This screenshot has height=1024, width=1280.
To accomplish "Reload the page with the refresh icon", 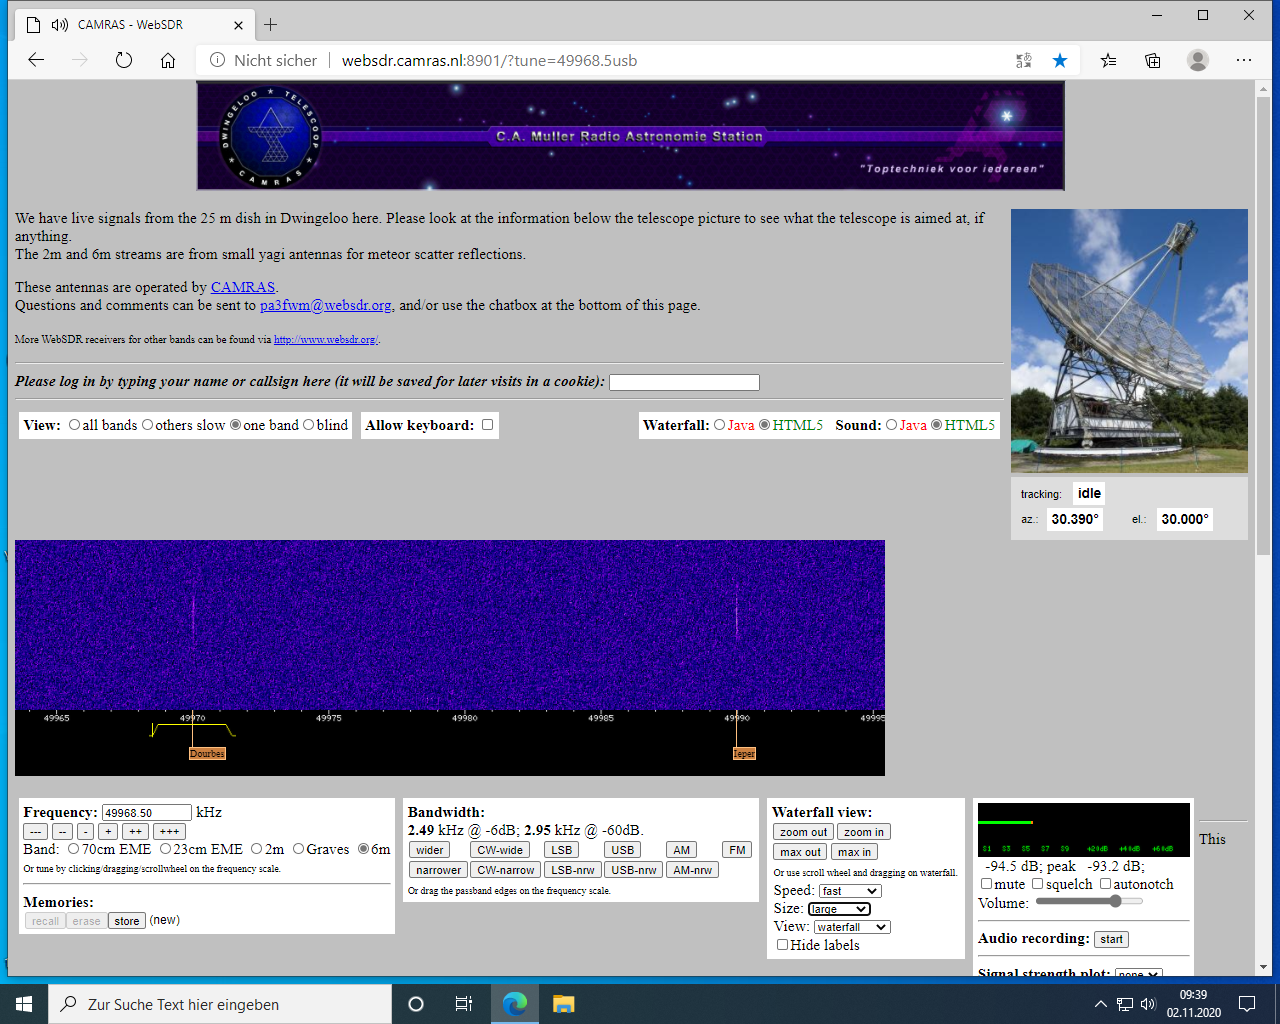I will coord(124,60).
